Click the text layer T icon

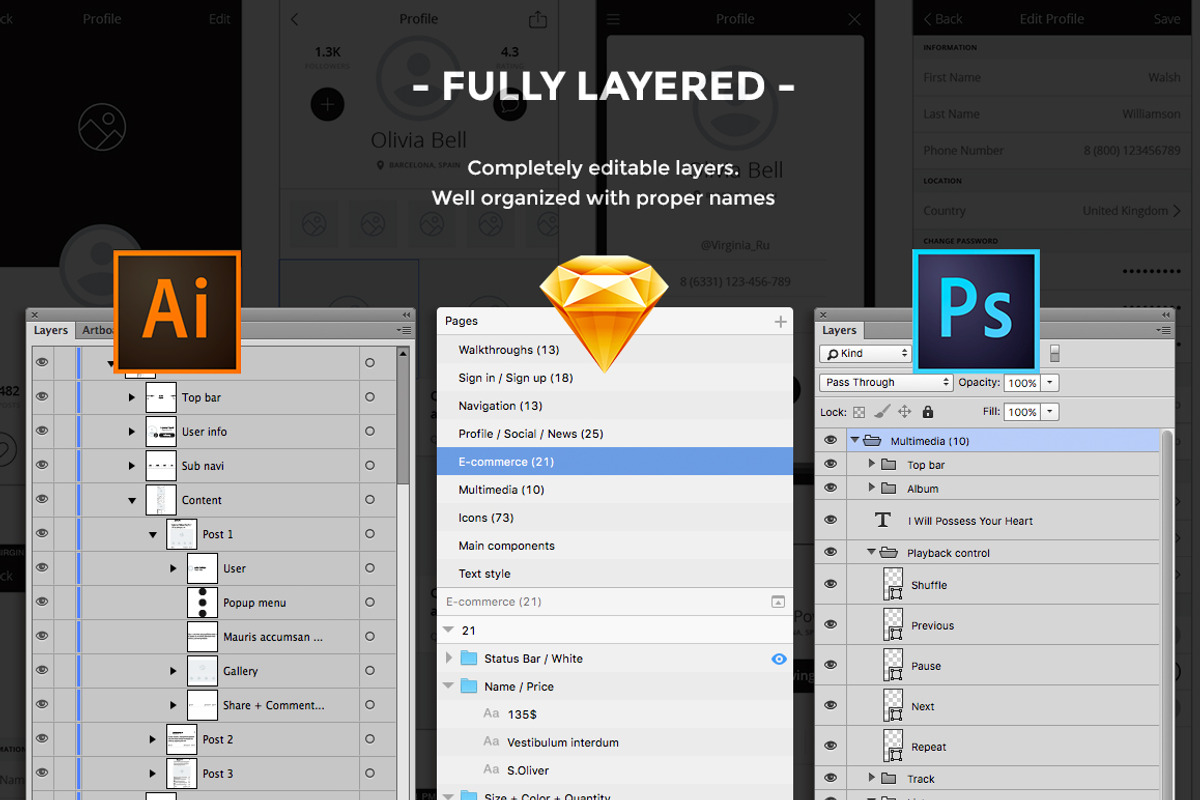tap(882, 520)
